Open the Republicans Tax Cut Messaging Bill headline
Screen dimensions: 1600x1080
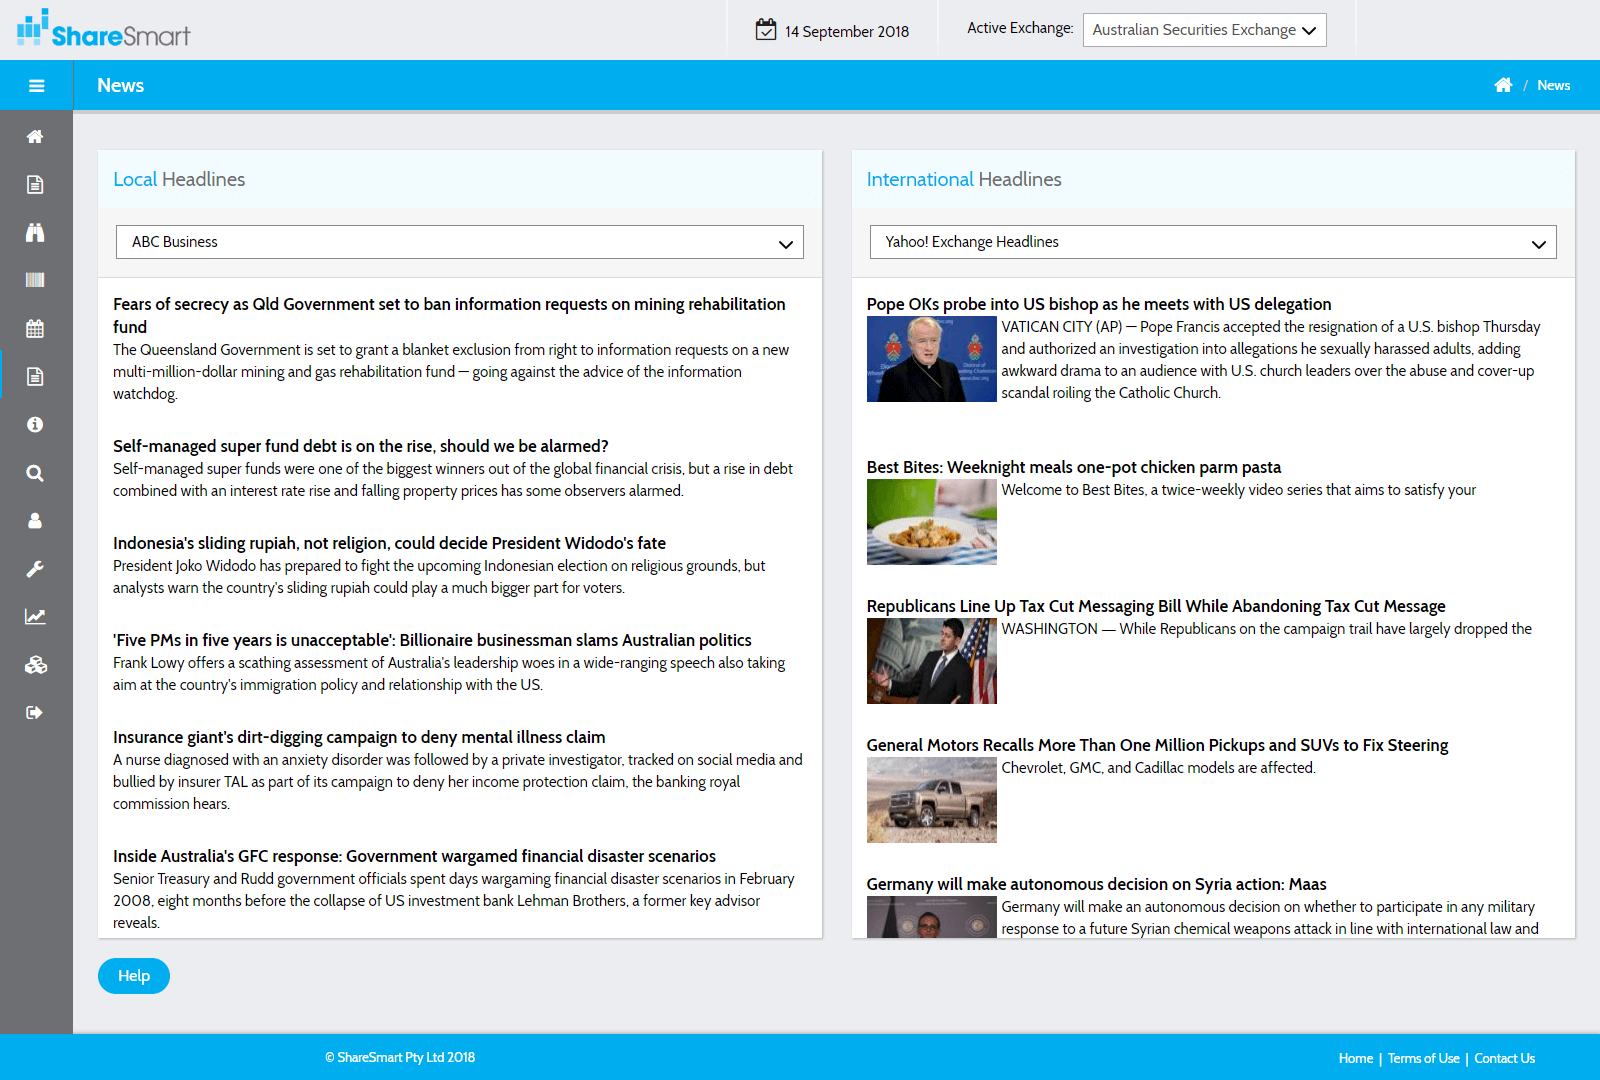(x=1156, y=606)
